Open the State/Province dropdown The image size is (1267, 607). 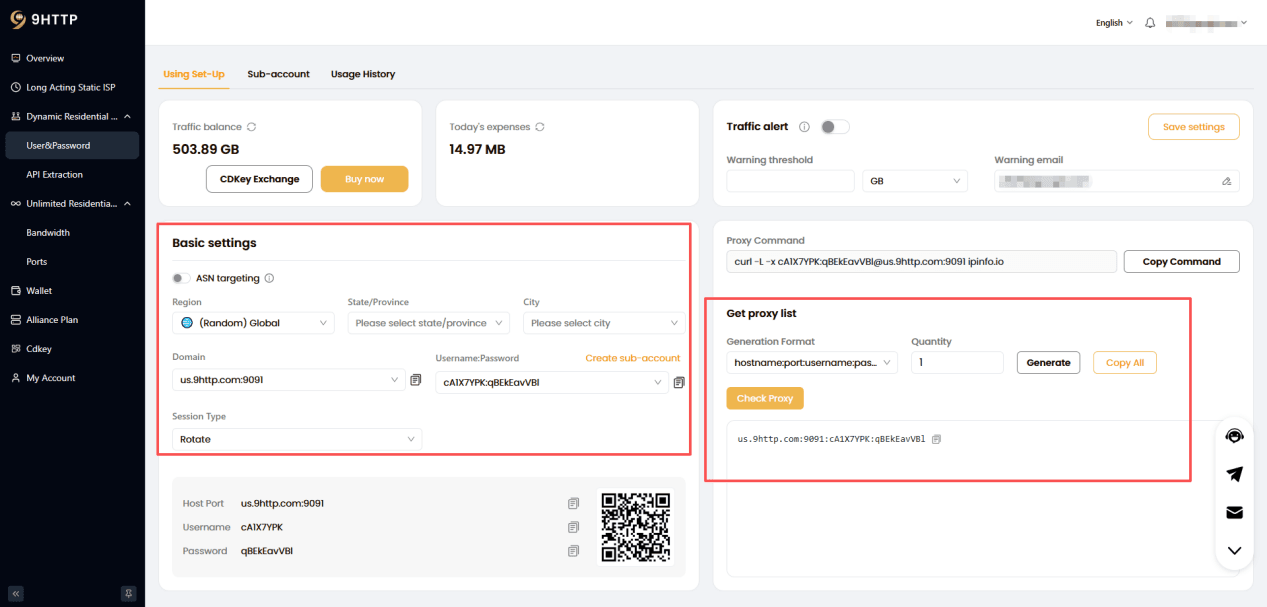coord(429,323)
